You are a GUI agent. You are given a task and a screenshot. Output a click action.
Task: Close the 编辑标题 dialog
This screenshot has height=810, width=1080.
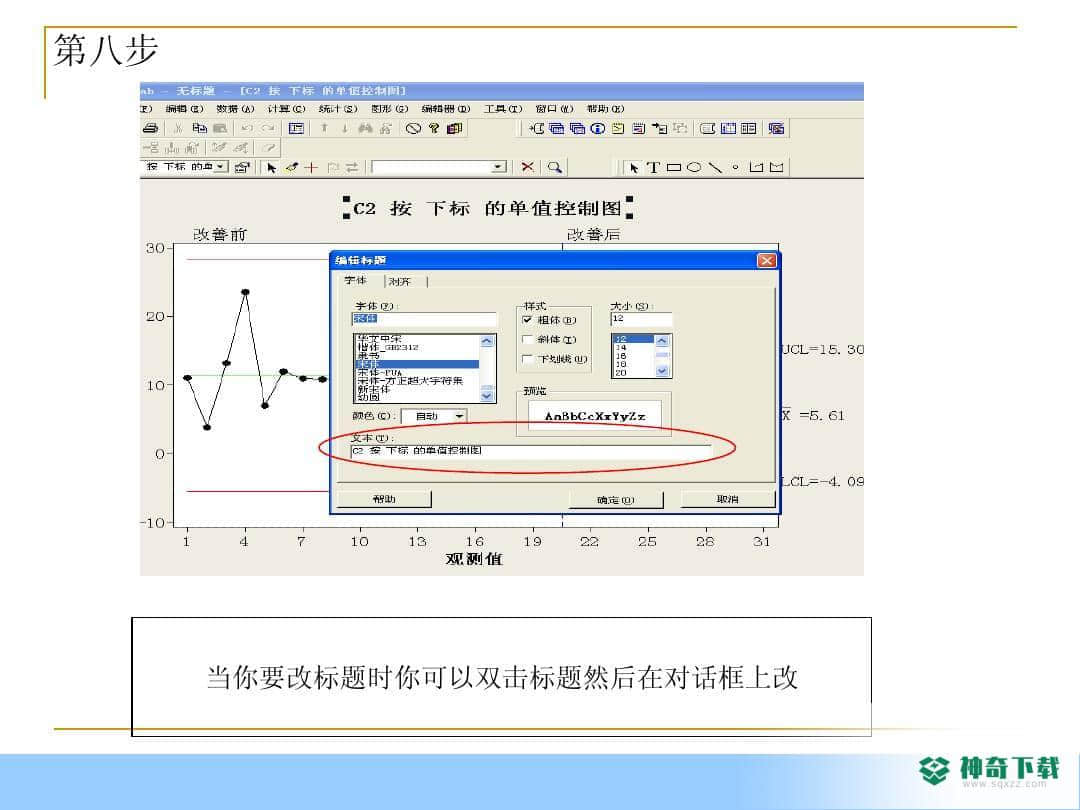coord(767,260)
